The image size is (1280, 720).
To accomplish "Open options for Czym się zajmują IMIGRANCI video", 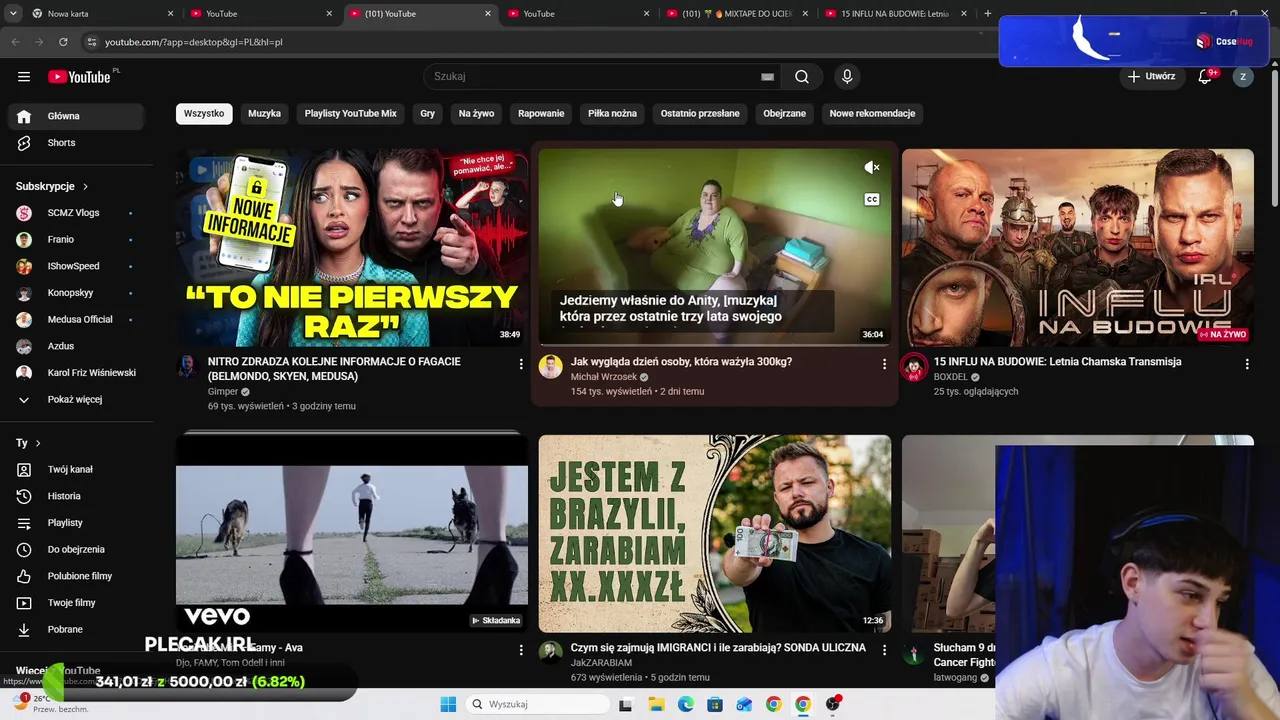I will pyautogui.click(x=884, y=650).
